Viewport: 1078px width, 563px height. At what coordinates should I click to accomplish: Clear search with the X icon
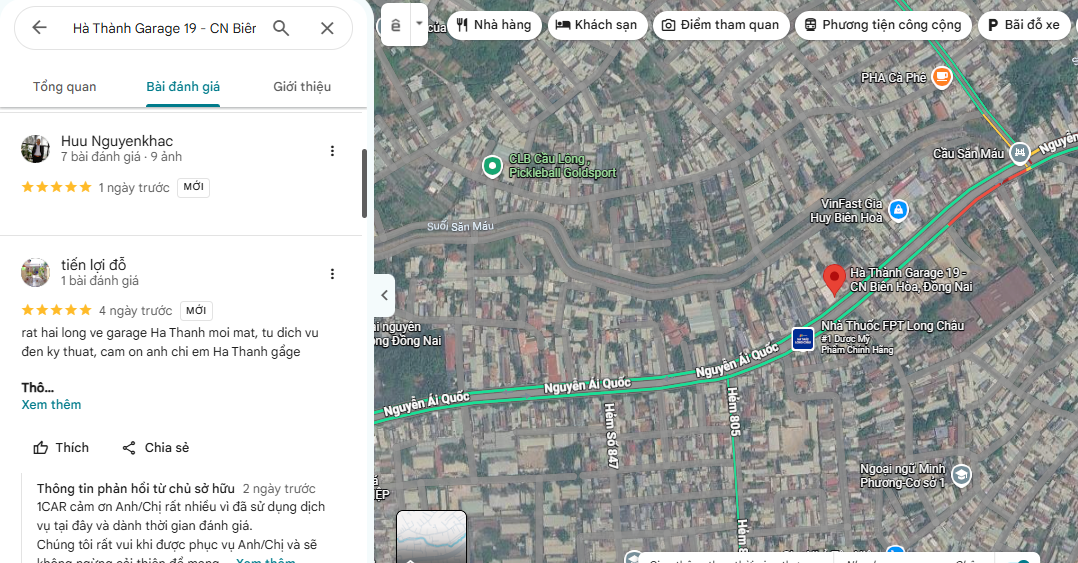pyautogui.click(x=327, y=28)
